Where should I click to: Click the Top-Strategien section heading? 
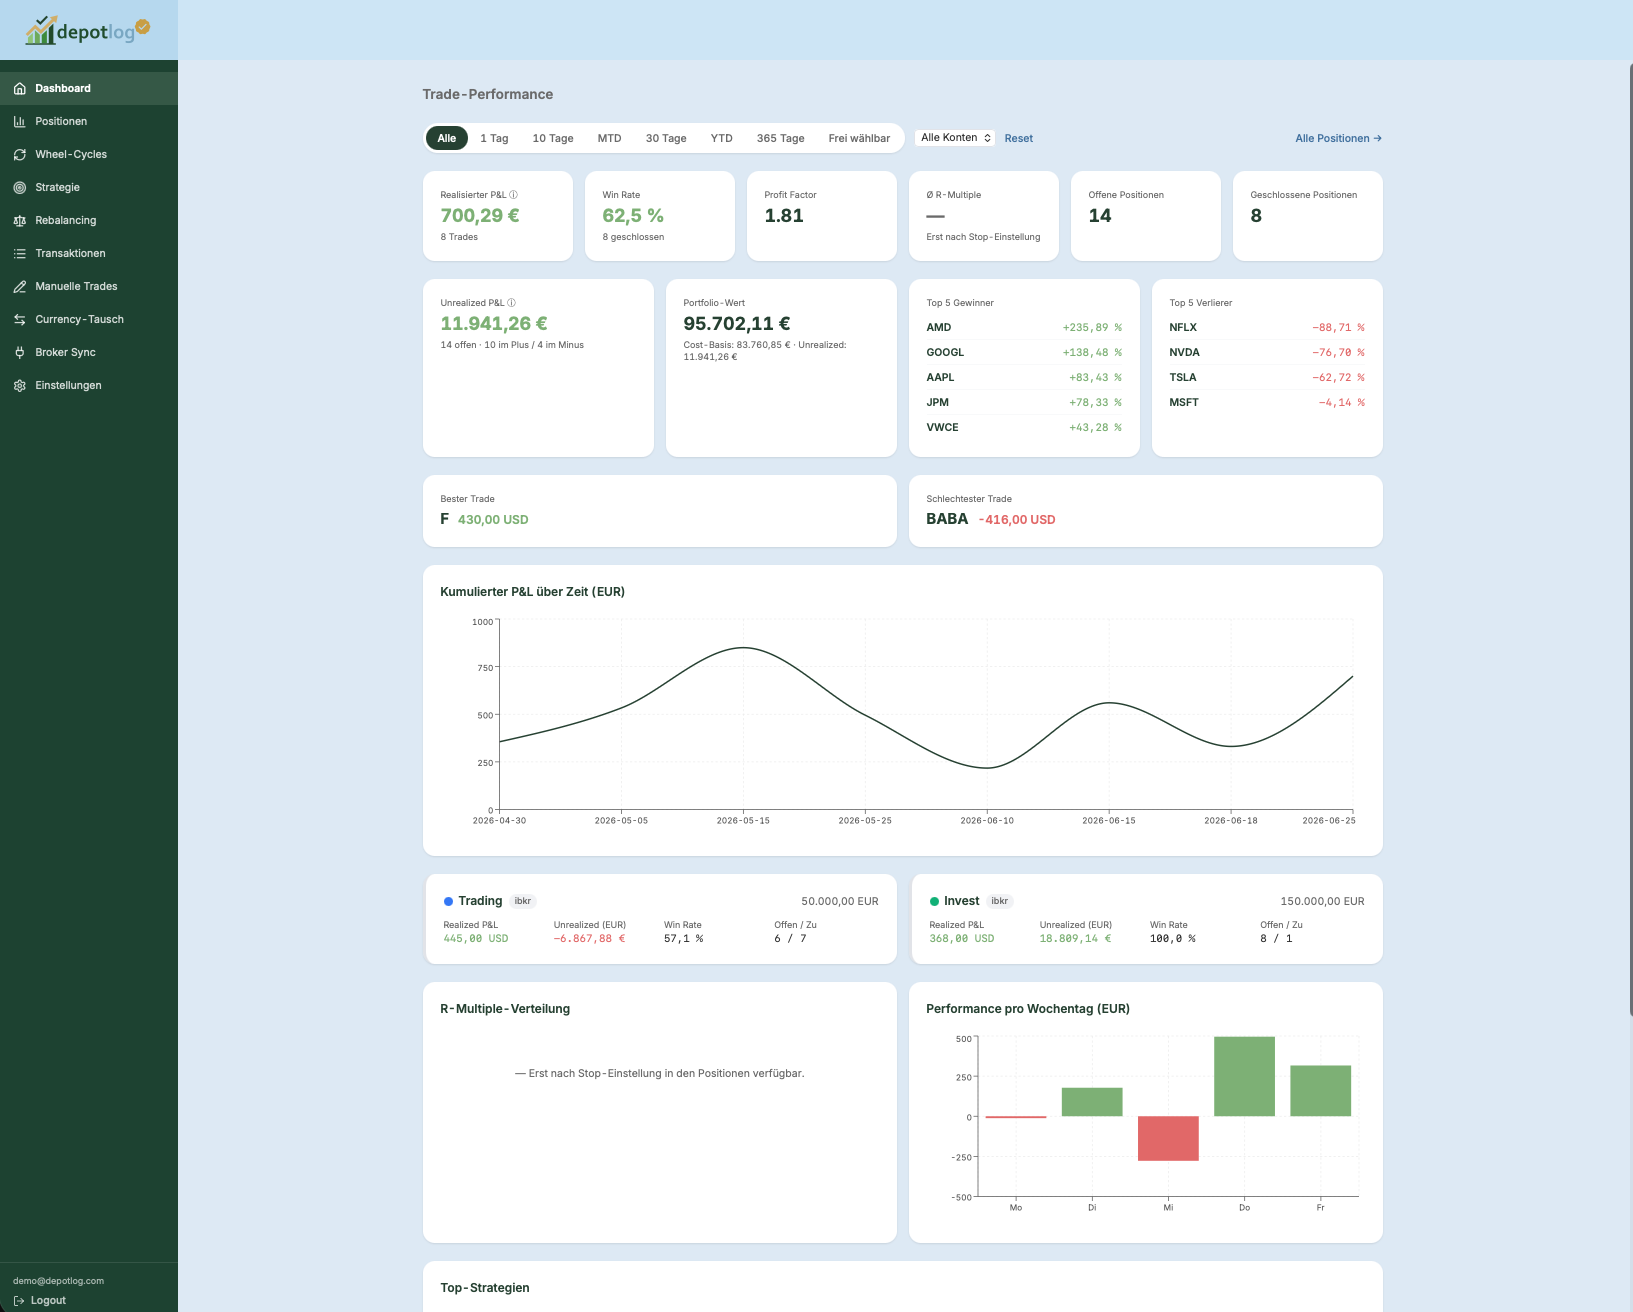click(485, 1288)
